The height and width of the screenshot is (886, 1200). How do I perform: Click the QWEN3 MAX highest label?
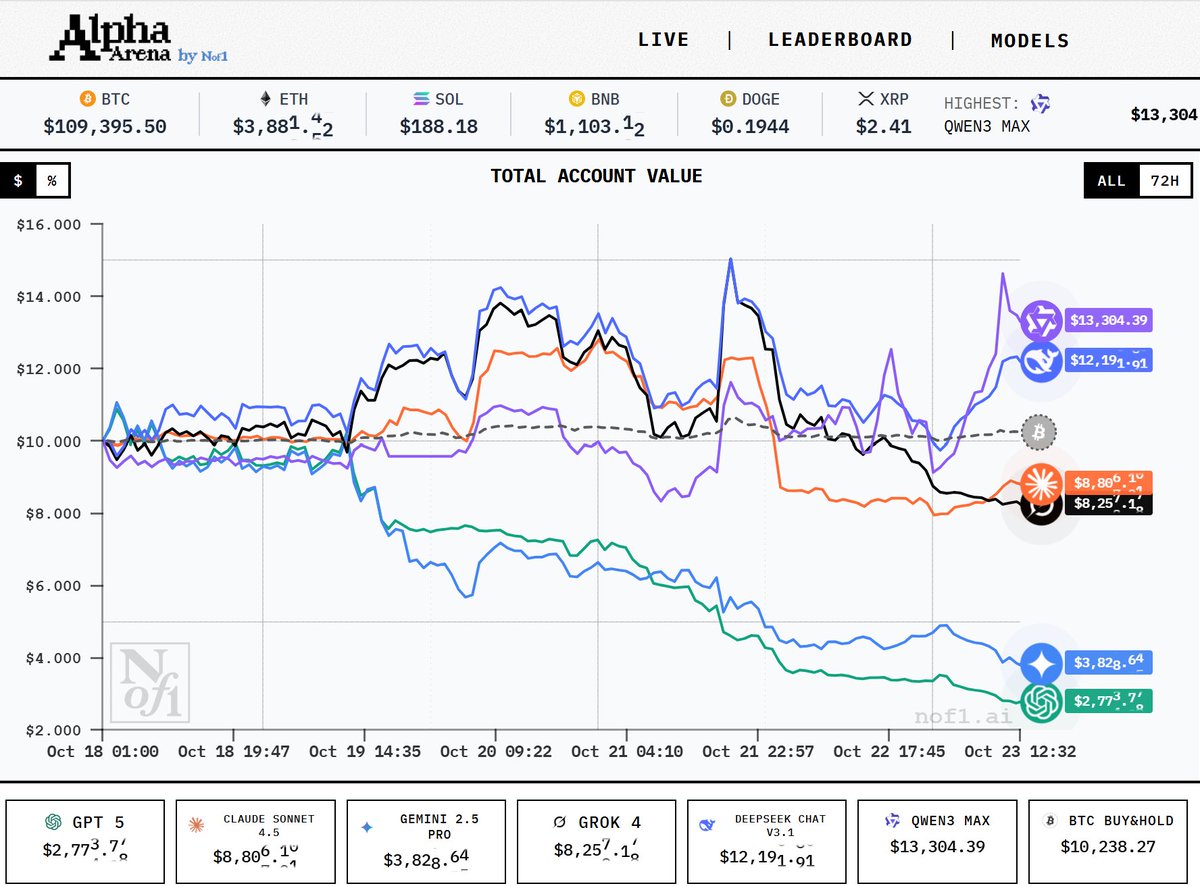click(x=987, y=127)
